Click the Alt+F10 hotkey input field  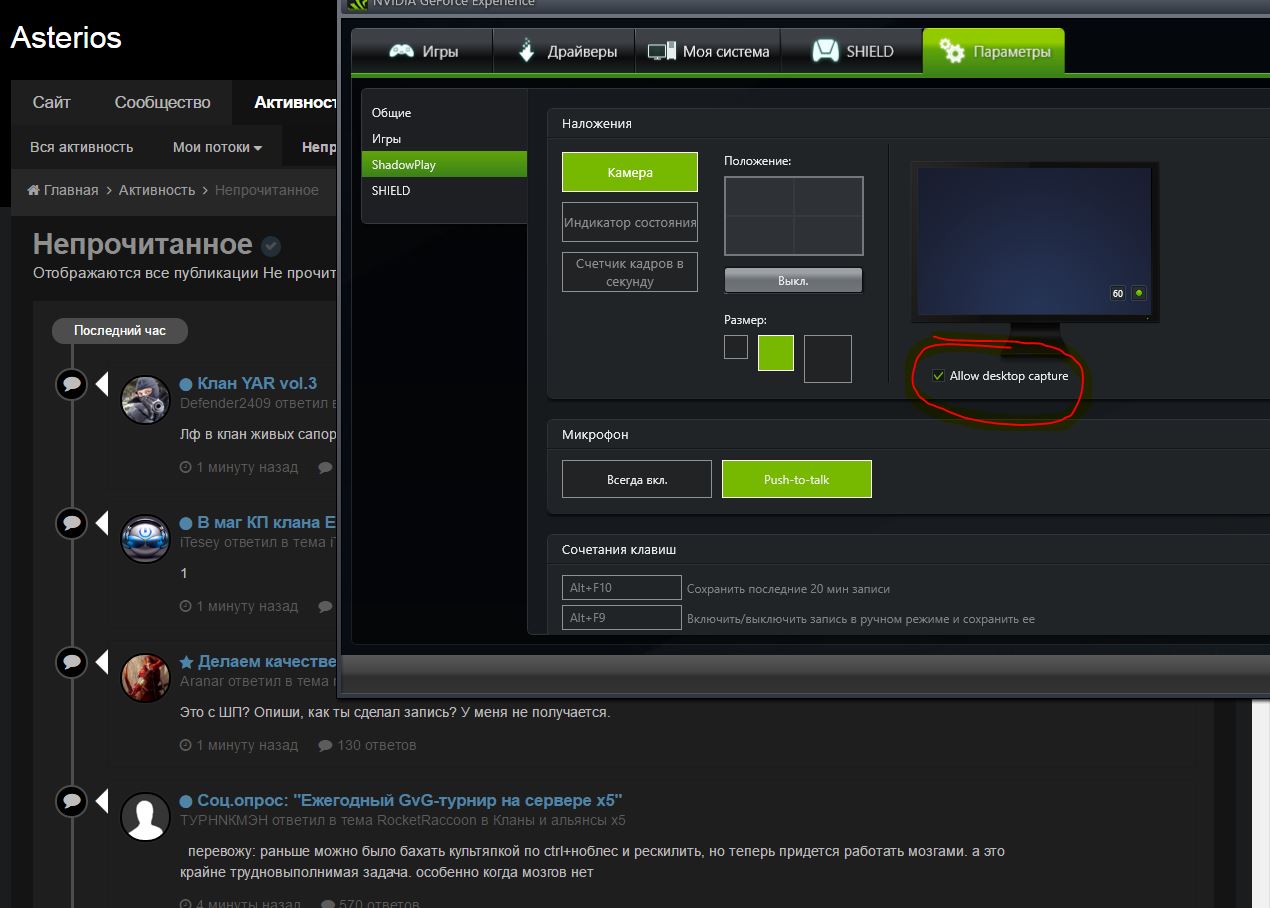point(621,588)
